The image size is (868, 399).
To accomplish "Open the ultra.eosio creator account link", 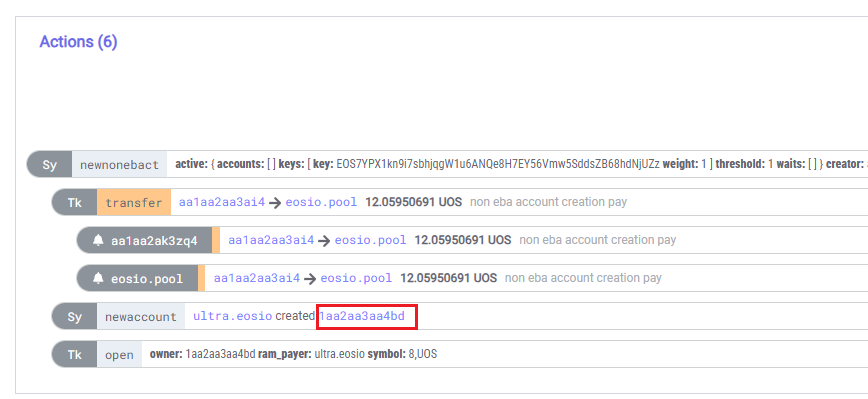I will pos(232,317).
